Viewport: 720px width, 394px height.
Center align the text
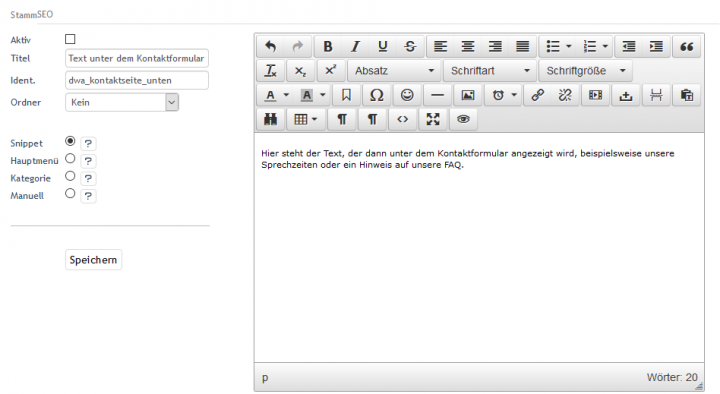click(468, 46)
